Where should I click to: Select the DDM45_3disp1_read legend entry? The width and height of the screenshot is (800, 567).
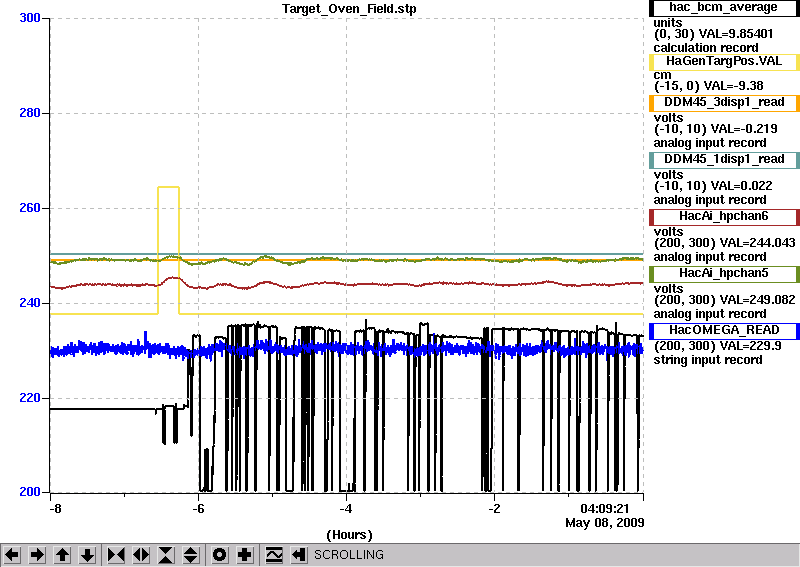click(x=724, y=103)
